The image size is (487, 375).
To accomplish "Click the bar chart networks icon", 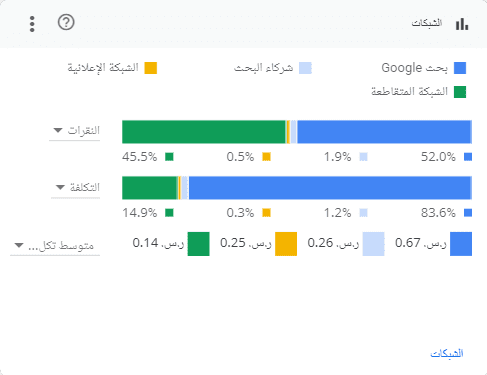I will point(462,24).
